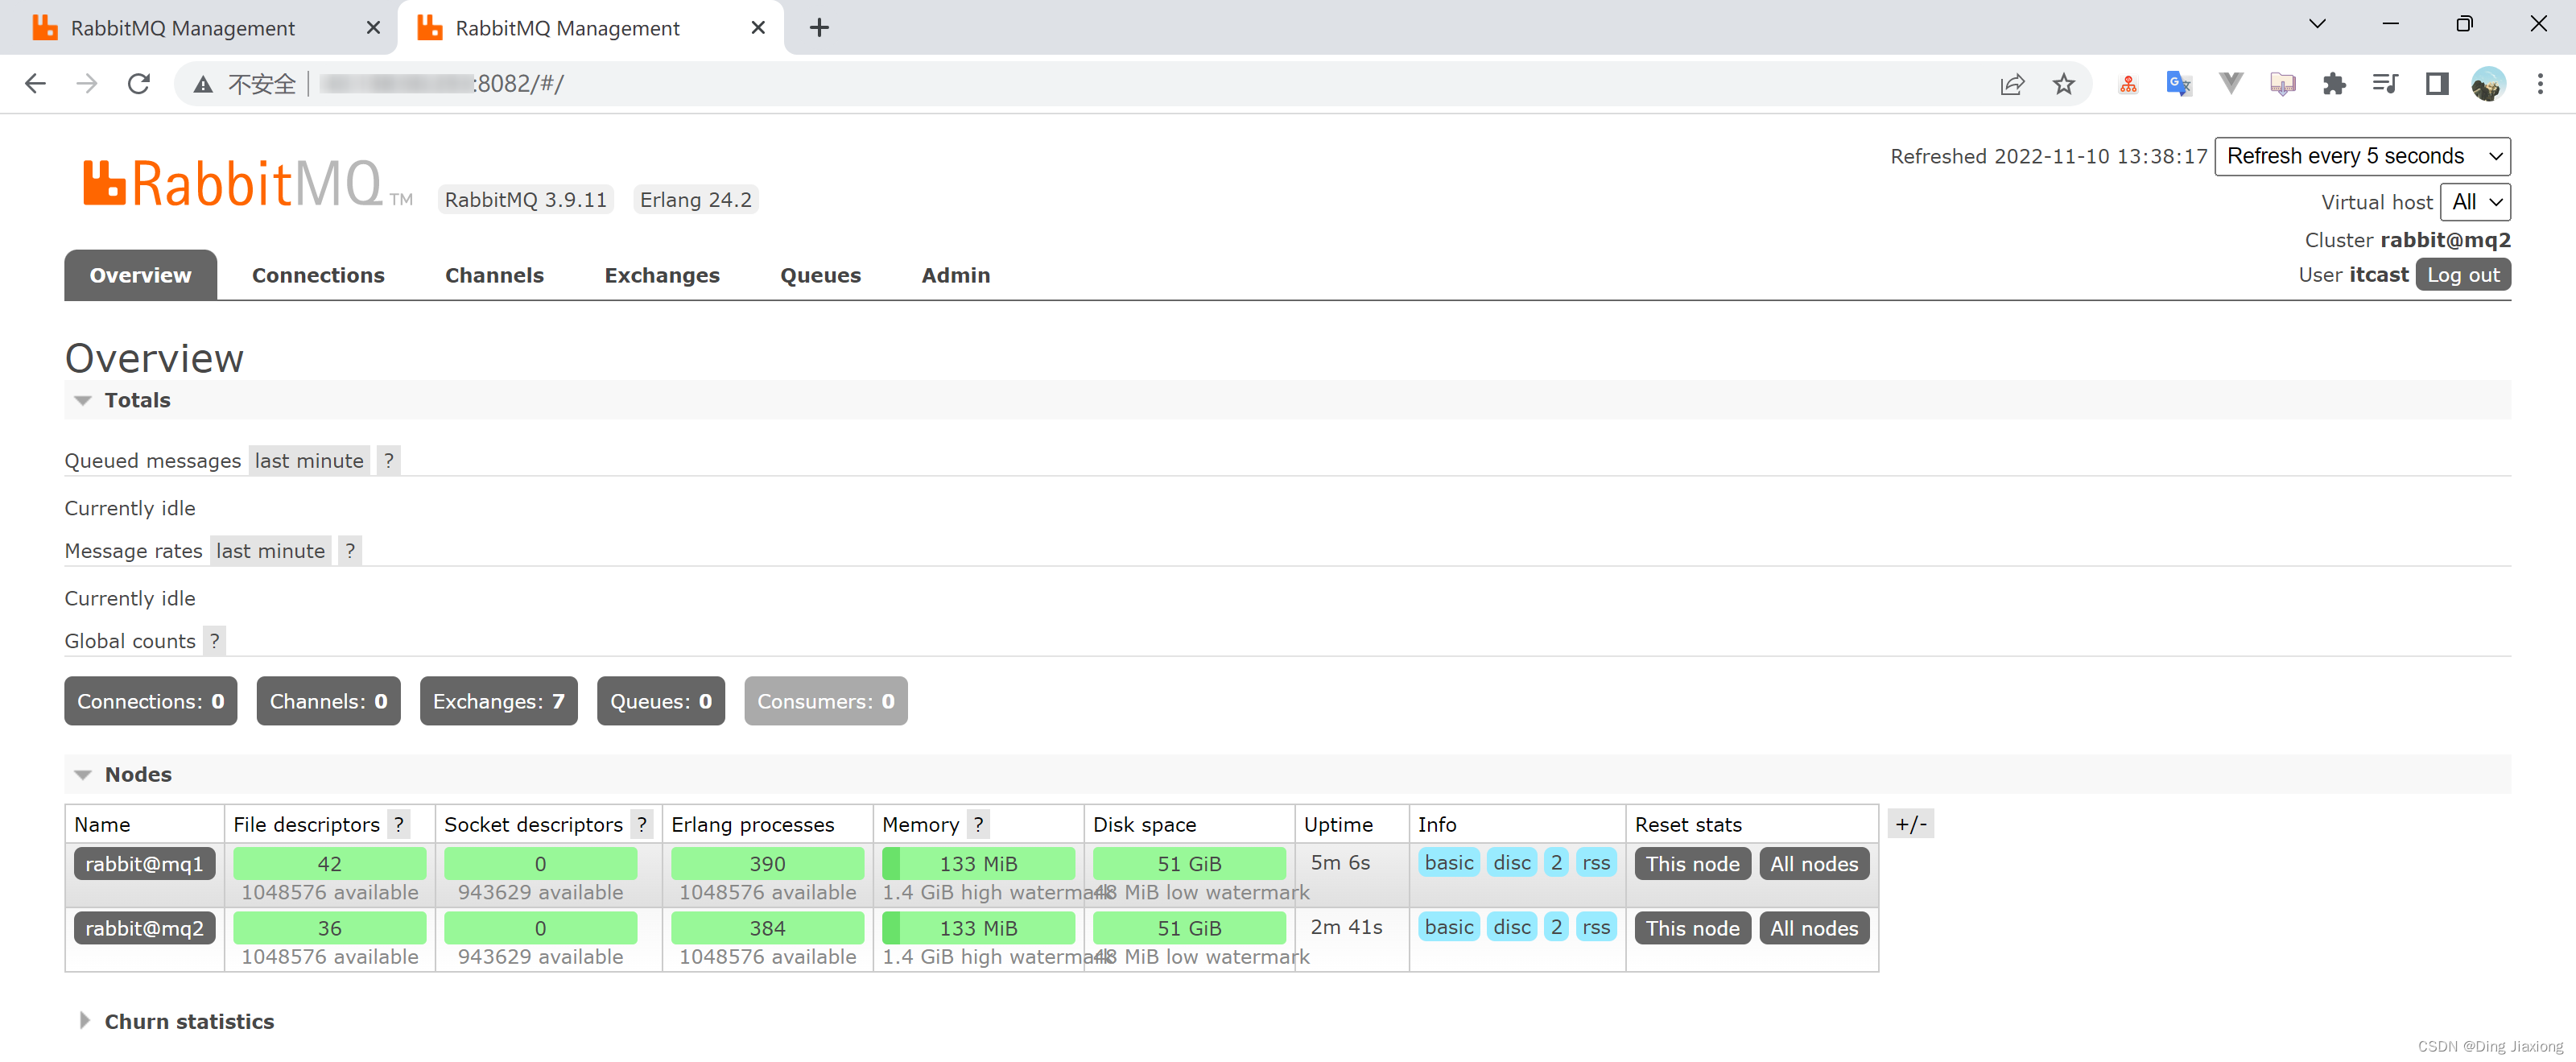
Task: Change Queued messages last minute range
Action: pyautogui.click(x=309, y=461)
